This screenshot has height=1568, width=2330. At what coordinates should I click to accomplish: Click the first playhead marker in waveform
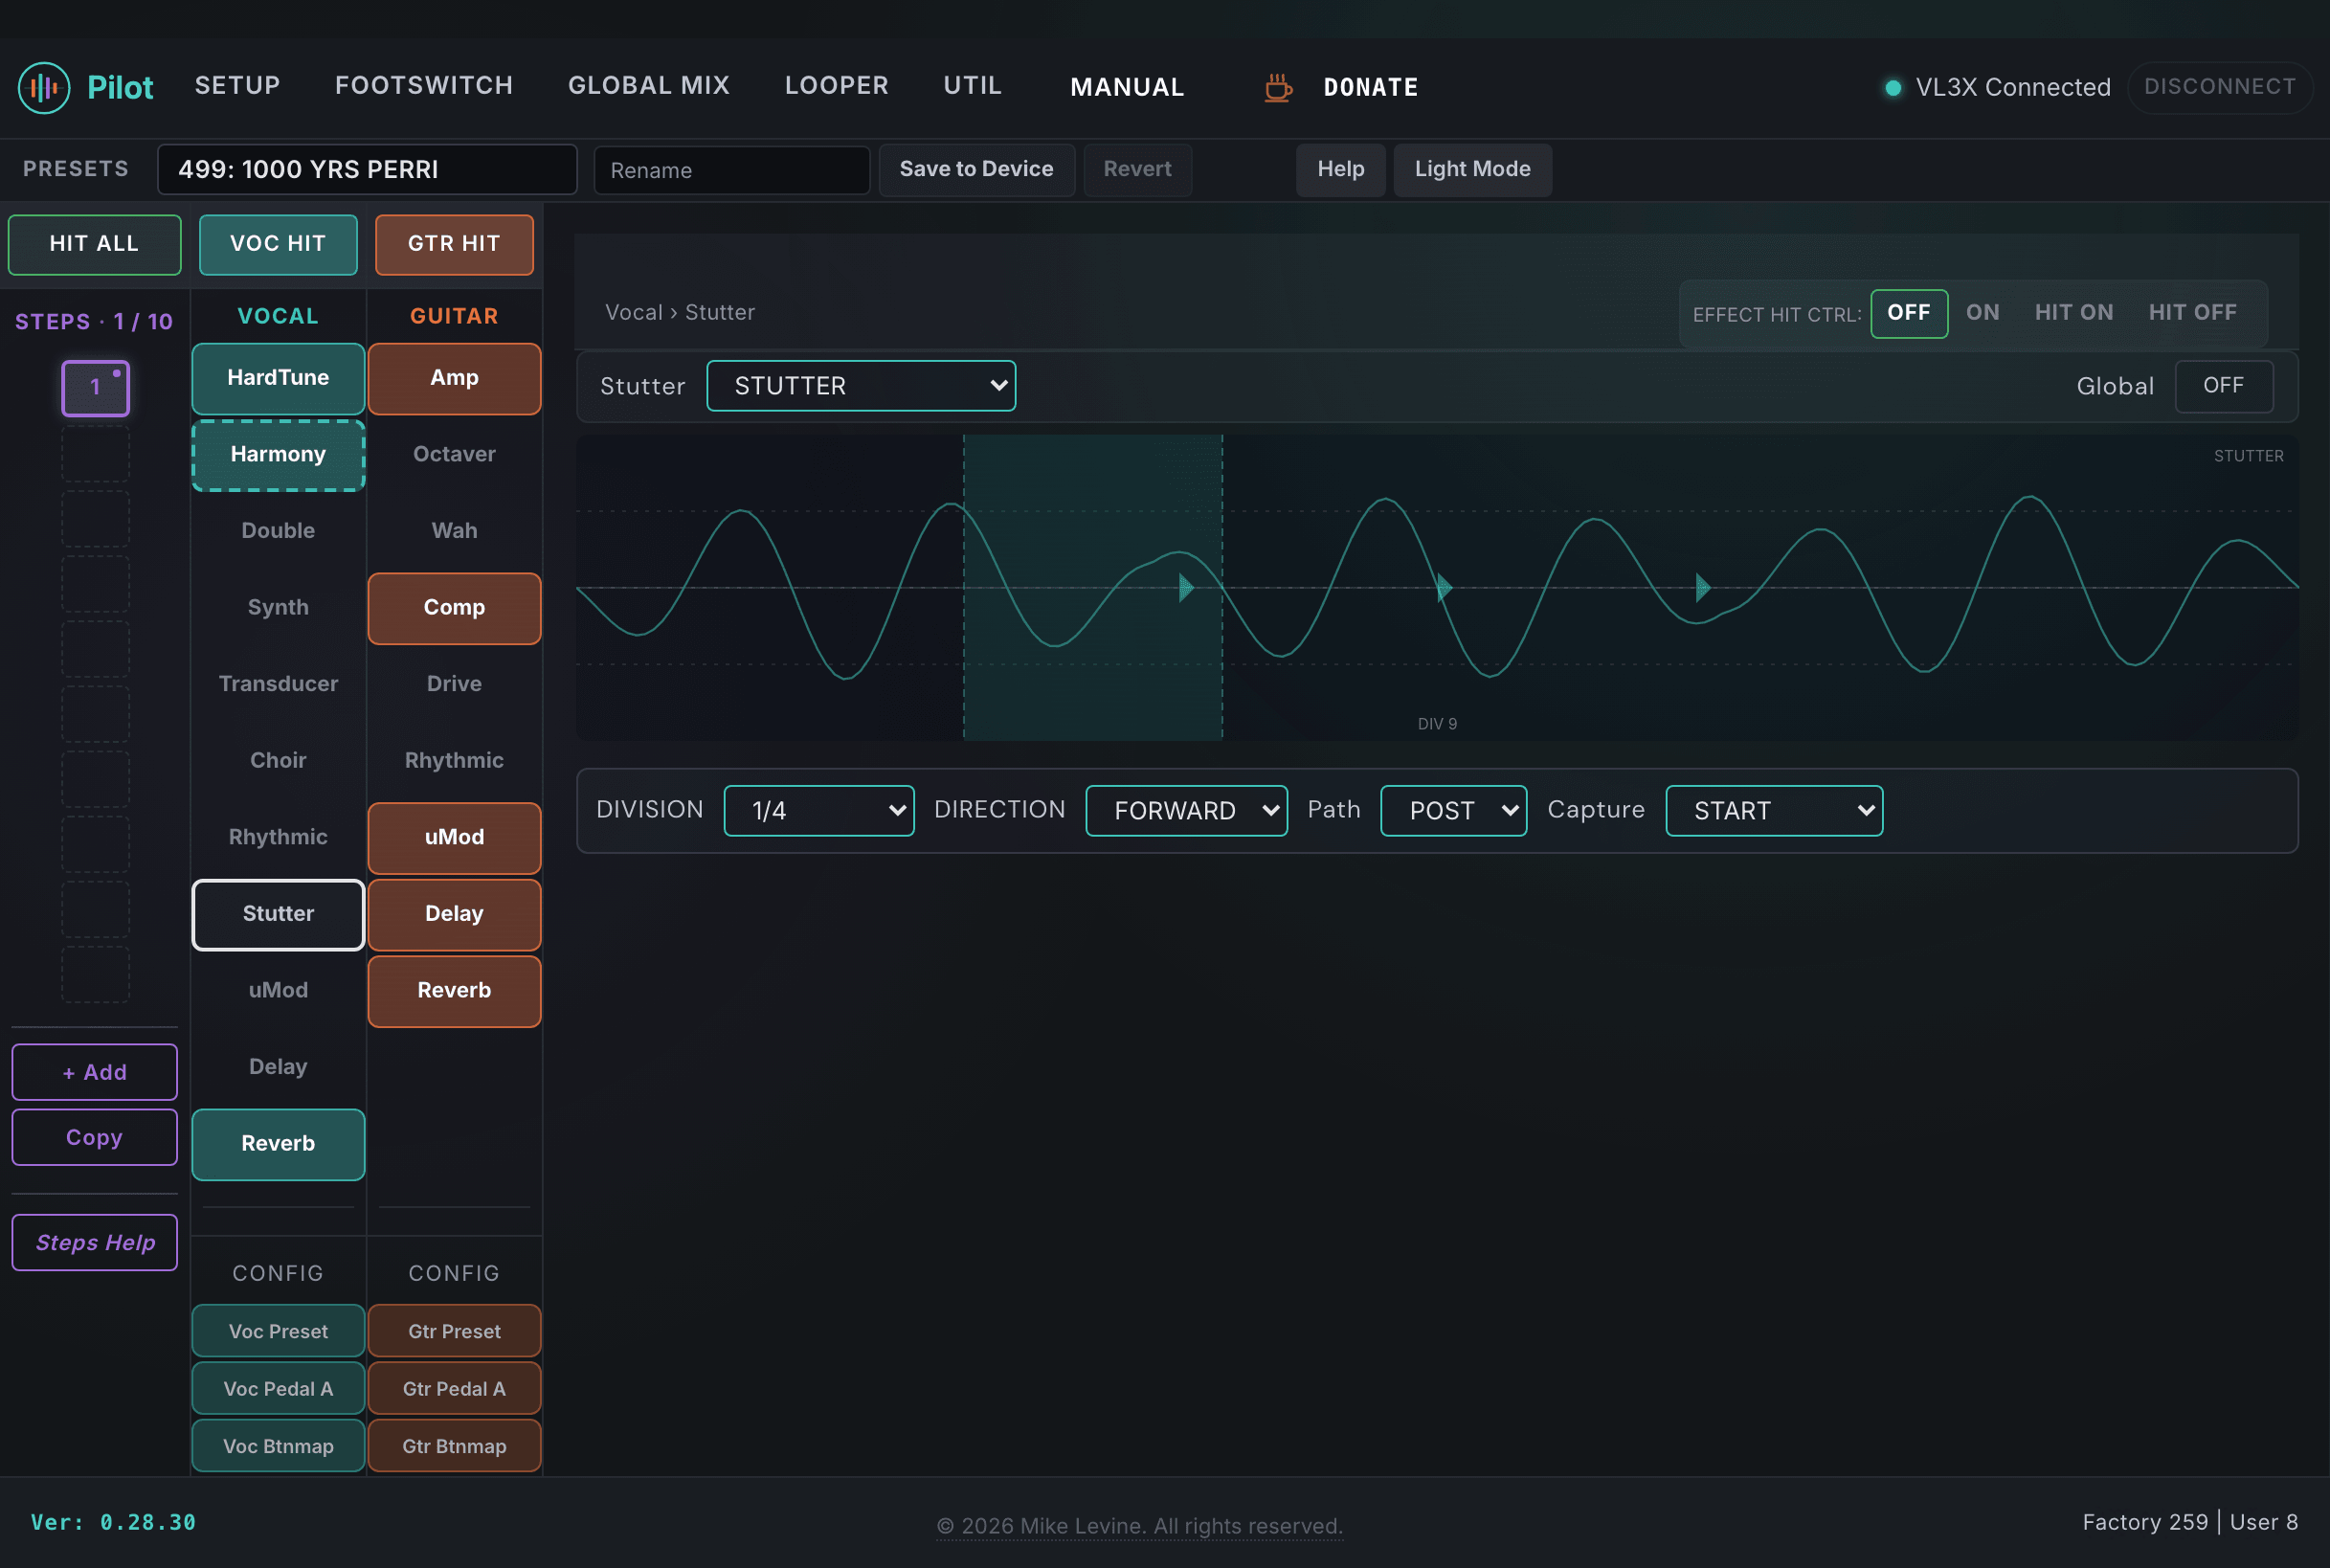coord(1186,587)
